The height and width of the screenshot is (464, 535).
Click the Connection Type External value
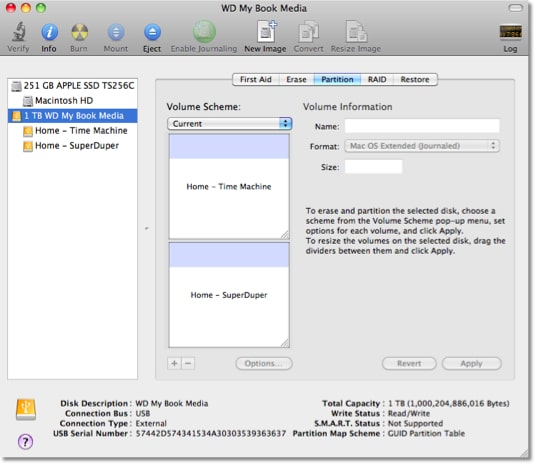point(151,423)
